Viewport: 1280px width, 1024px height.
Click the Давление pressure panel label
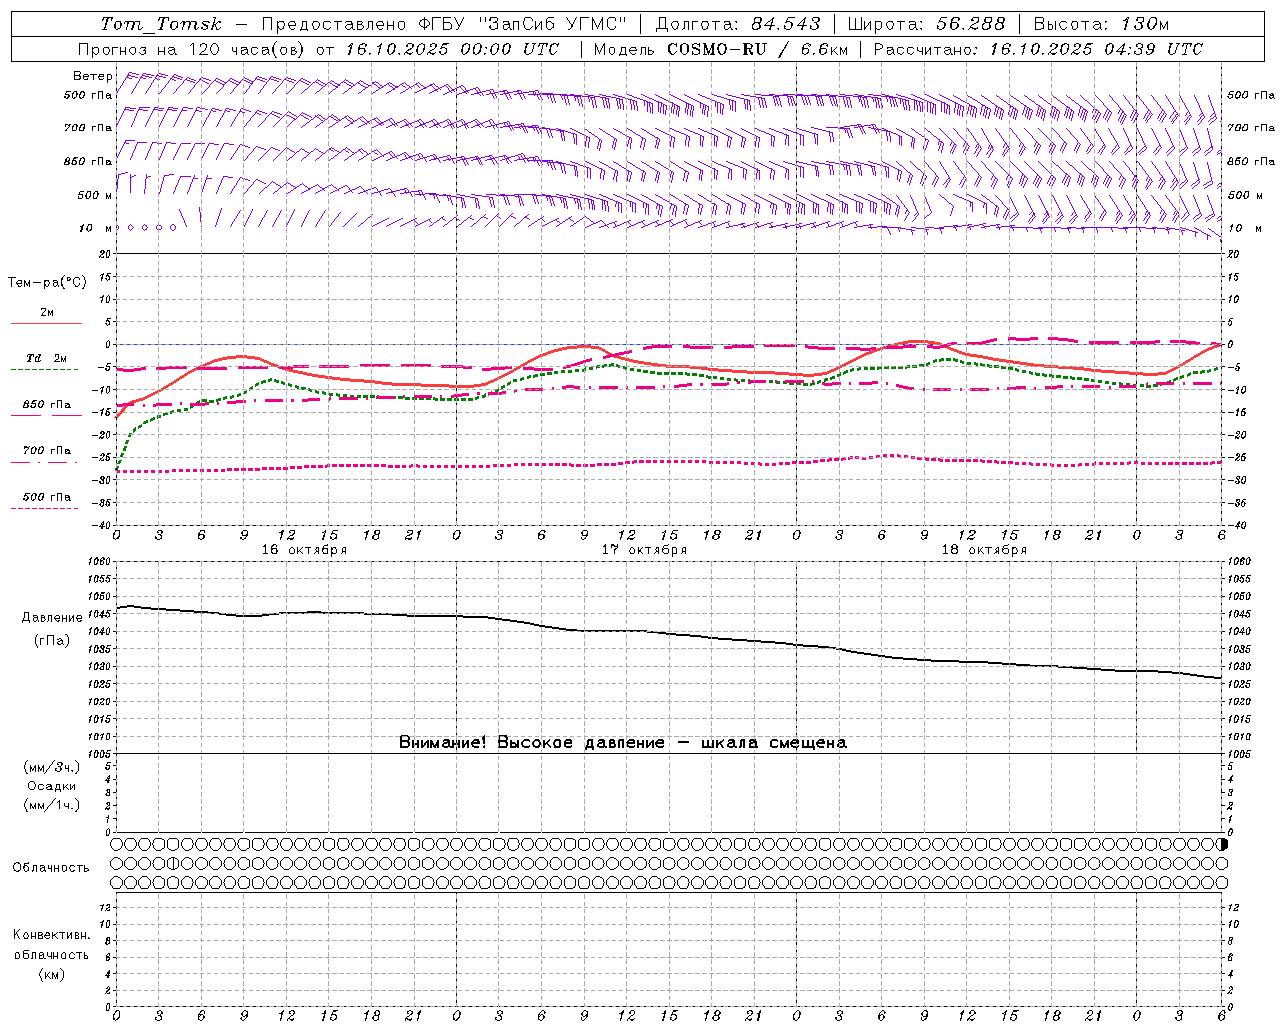52,618
